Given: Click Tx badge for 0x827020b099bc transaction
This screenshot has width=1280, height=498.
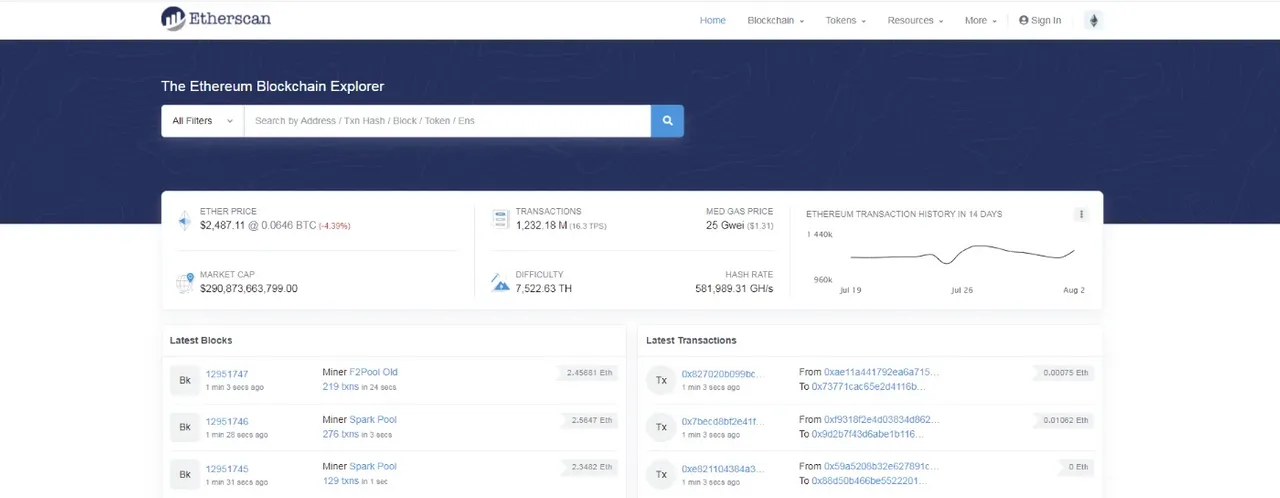Looking at the screenshot, I should (x=661, y=380).
